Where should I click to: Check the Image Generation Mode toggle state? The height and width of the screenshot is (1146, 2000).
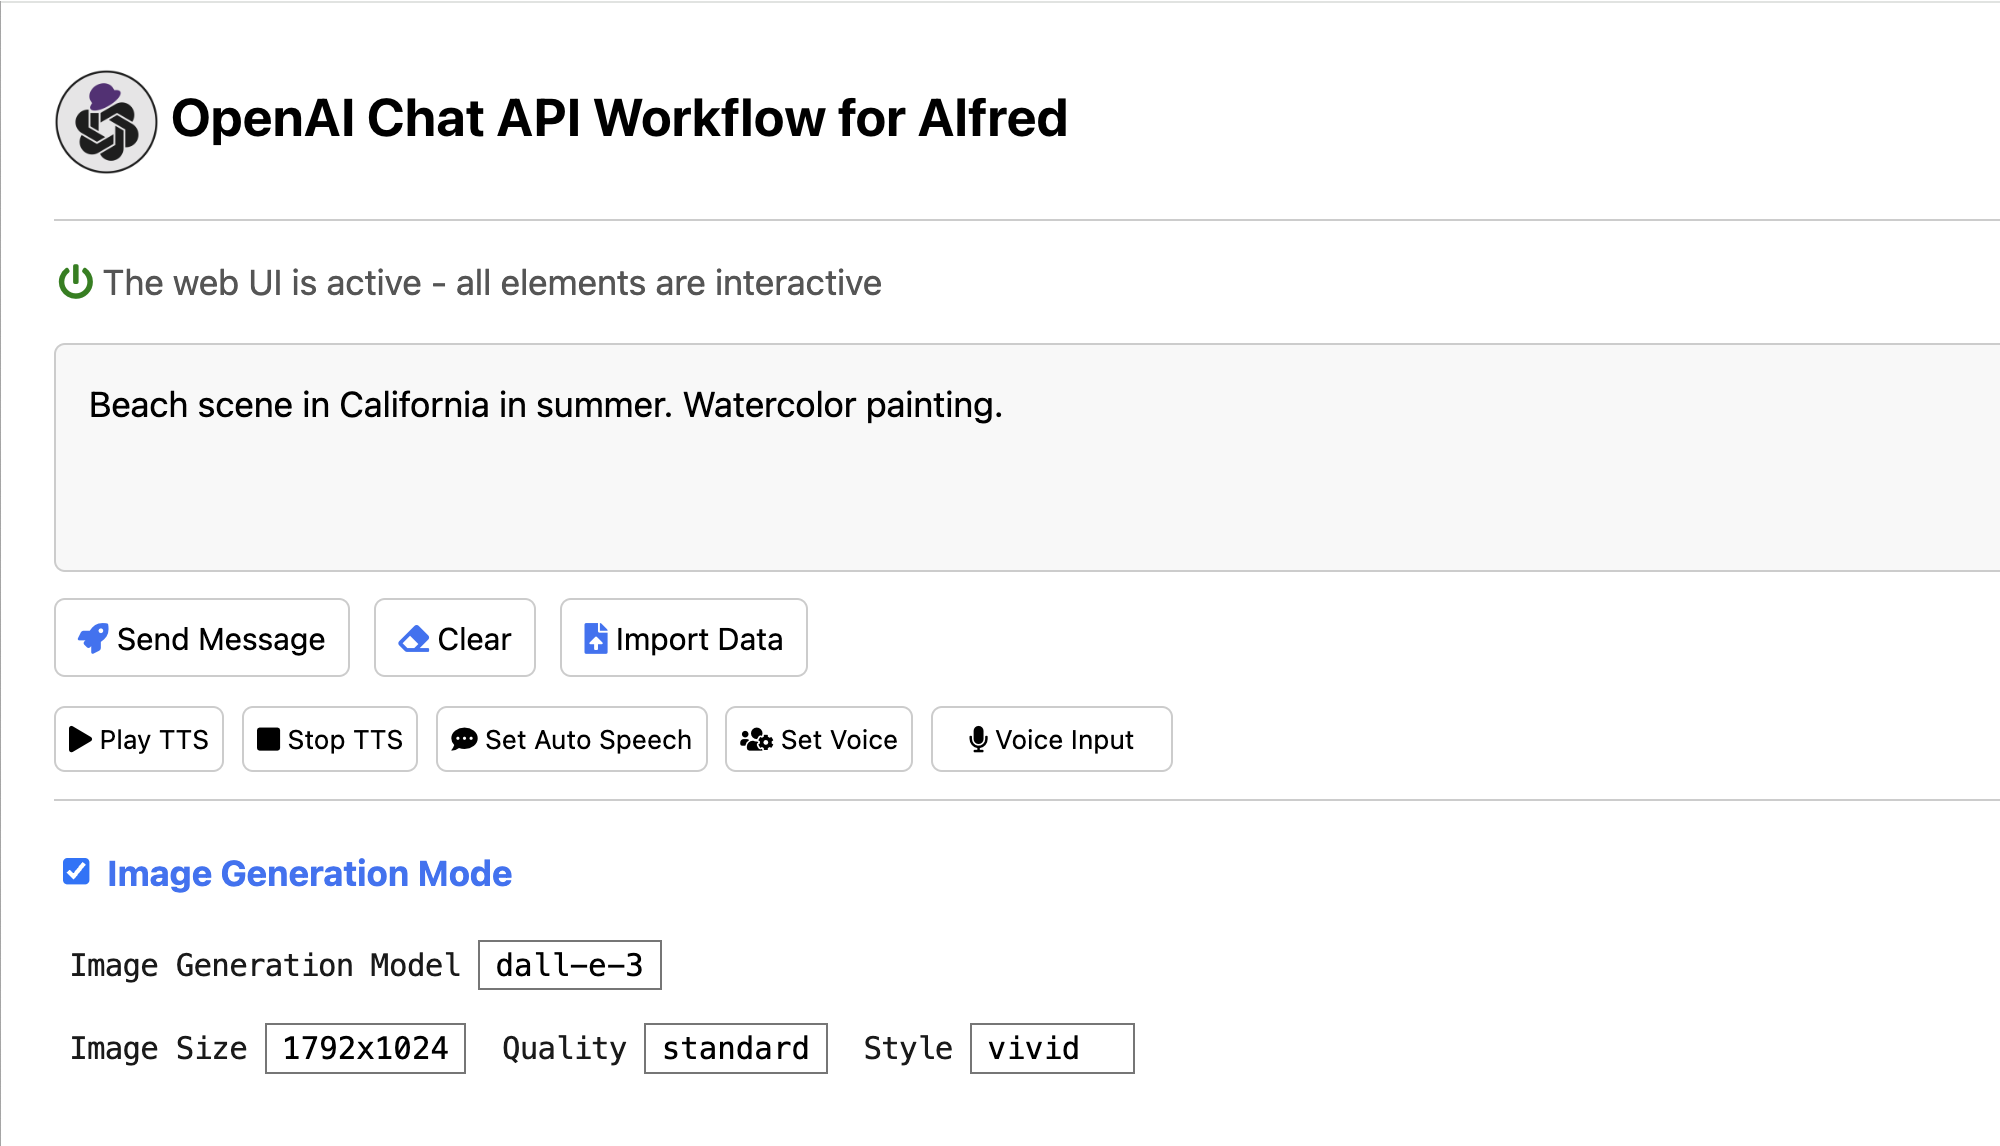pos(77,871)
